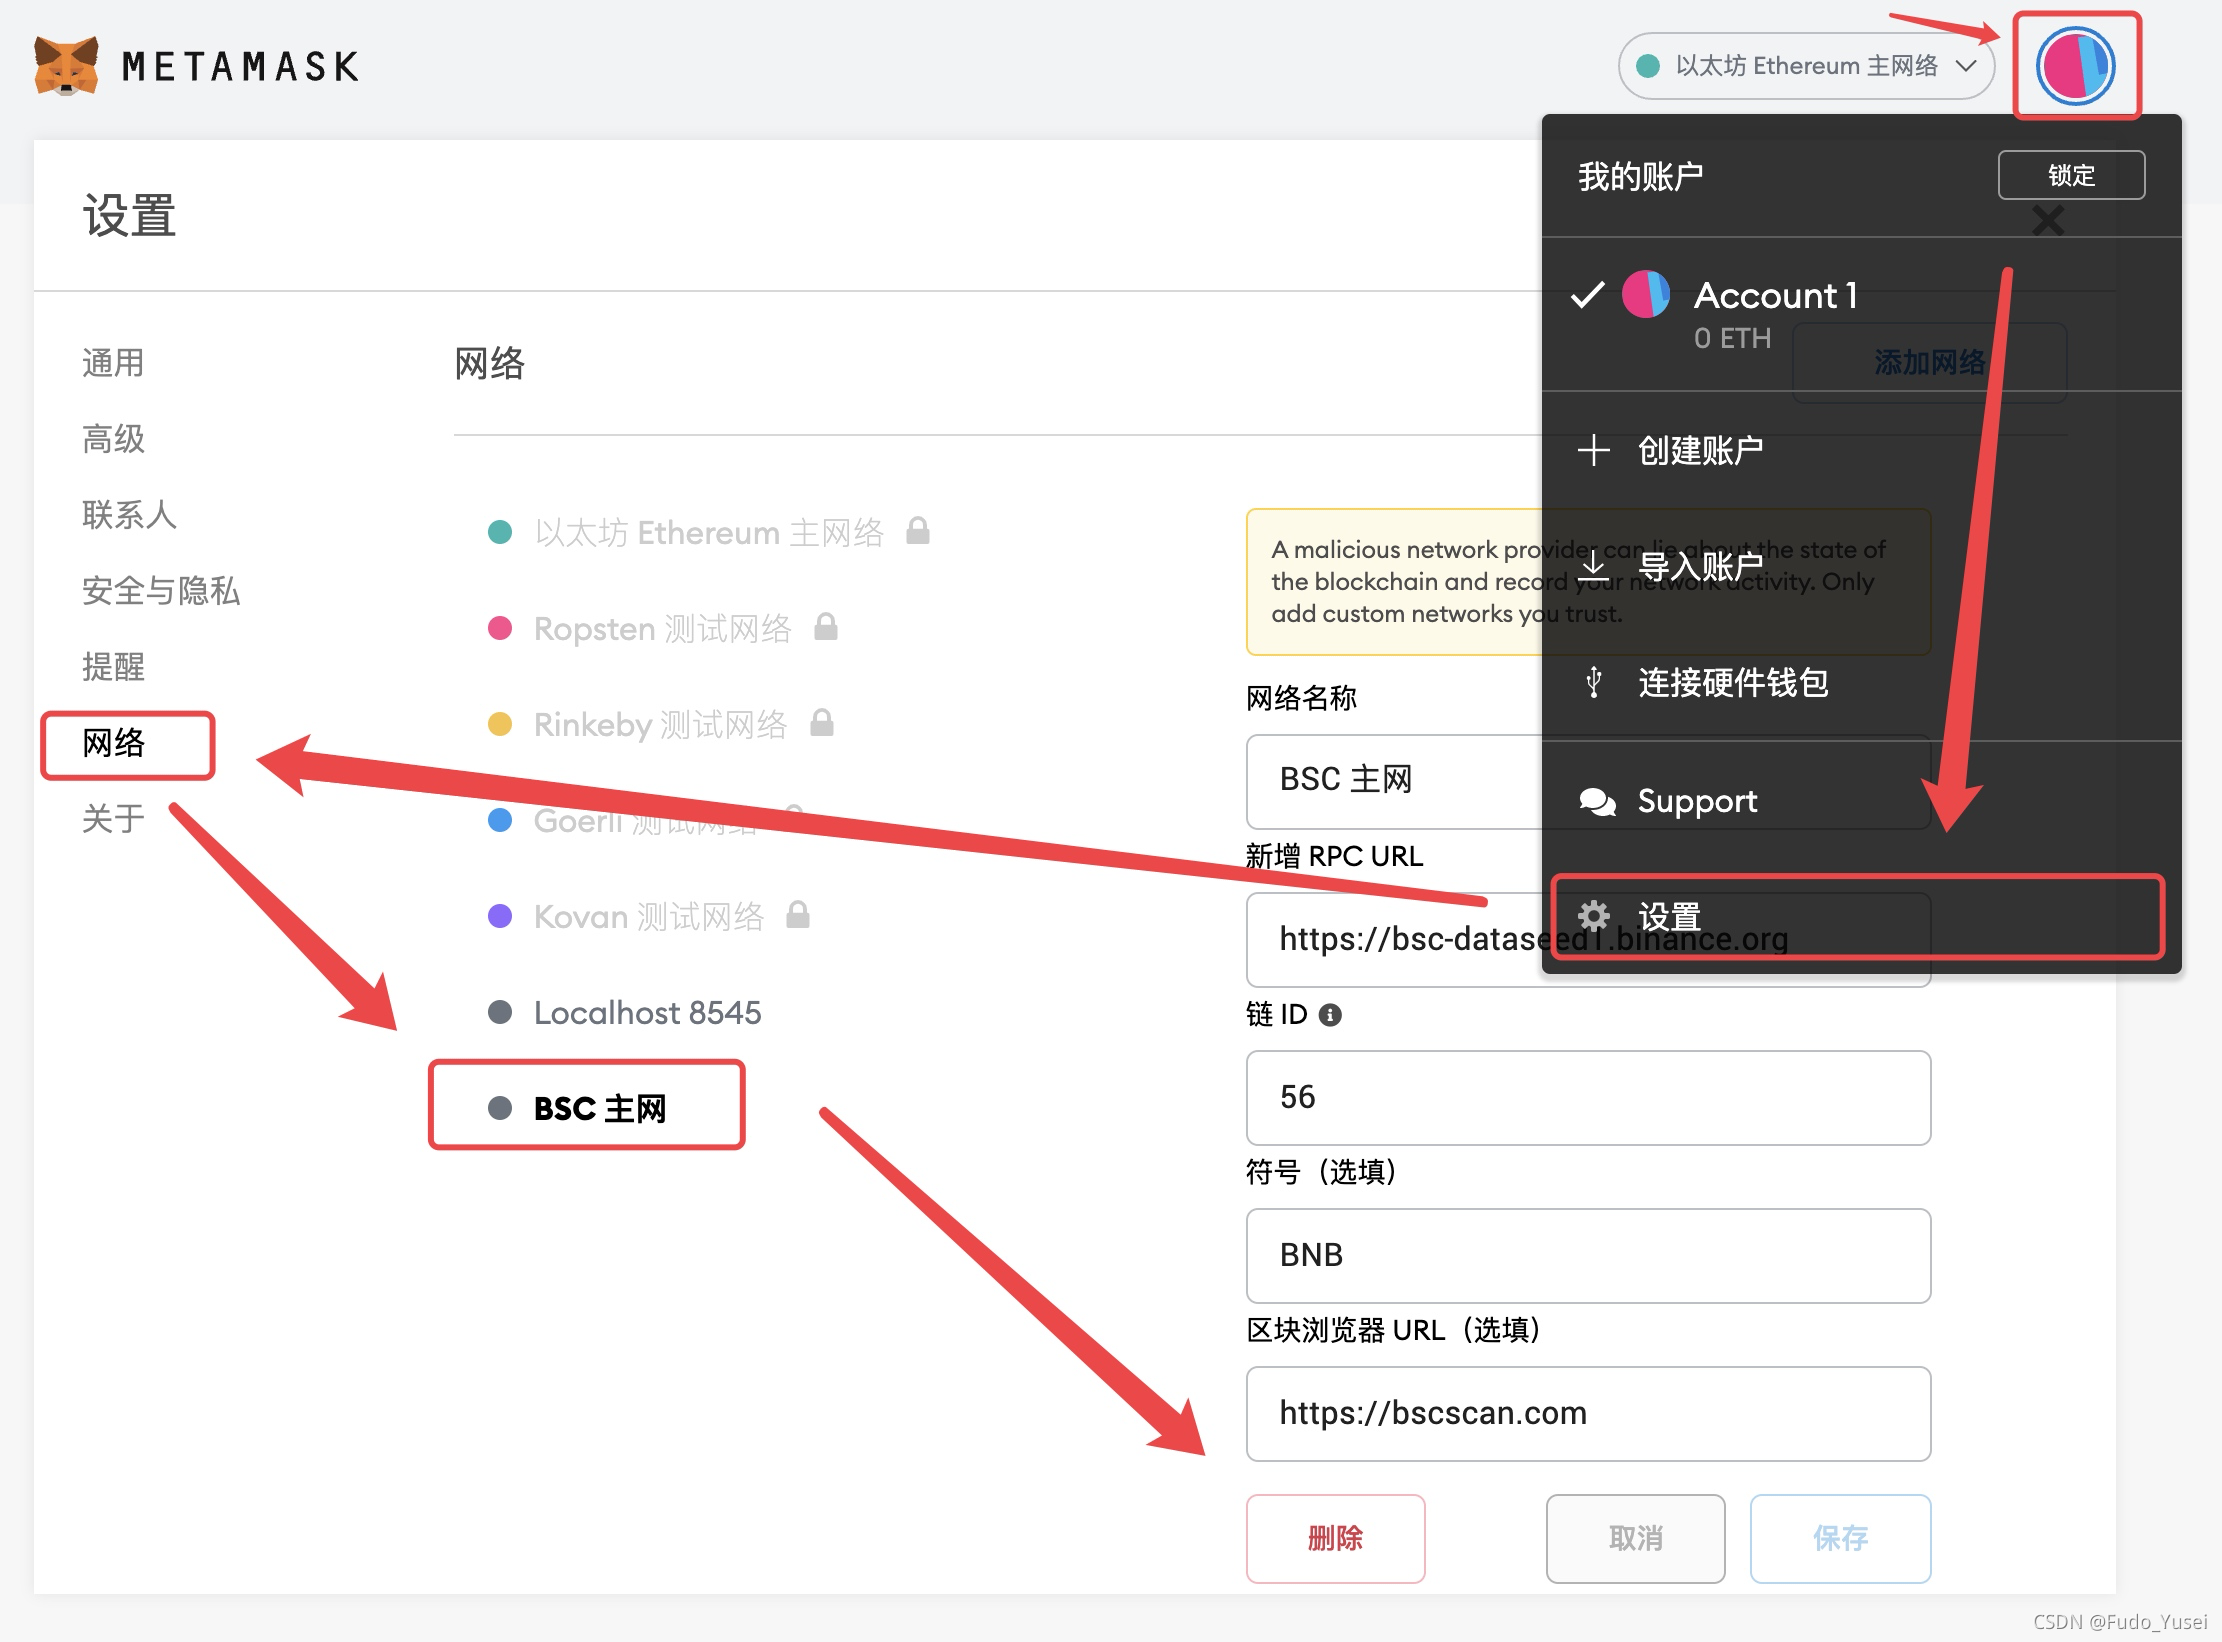
Task: Click the Lock (锁定) button
Action: pos(2071,175)
